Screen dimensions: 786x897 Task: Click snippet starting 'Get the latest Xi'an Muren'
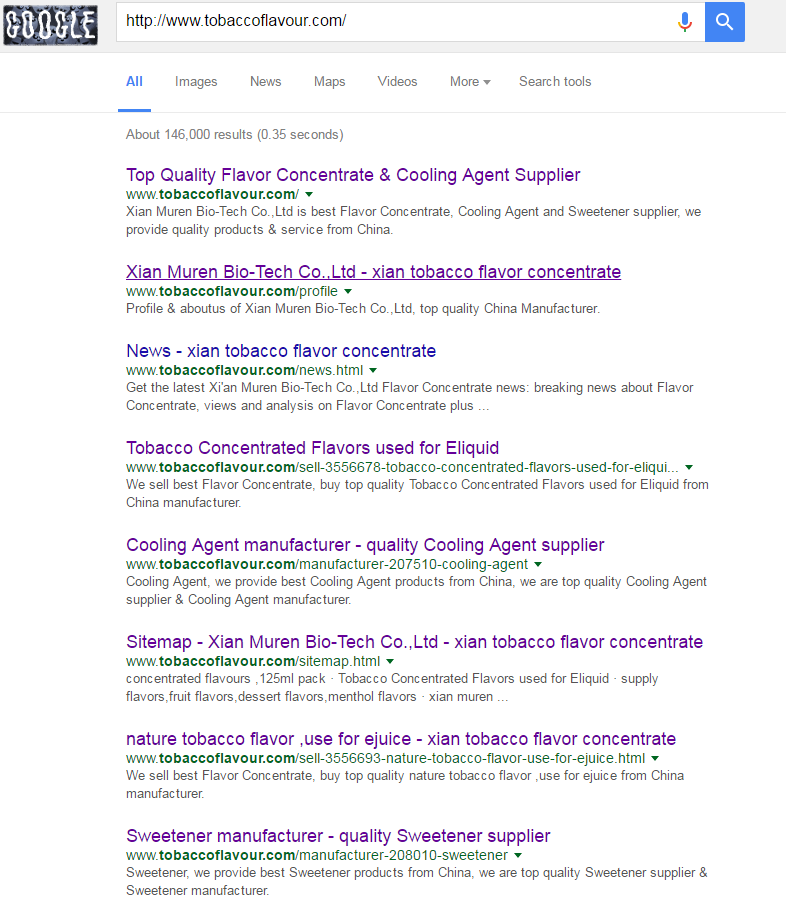(410, 396)
